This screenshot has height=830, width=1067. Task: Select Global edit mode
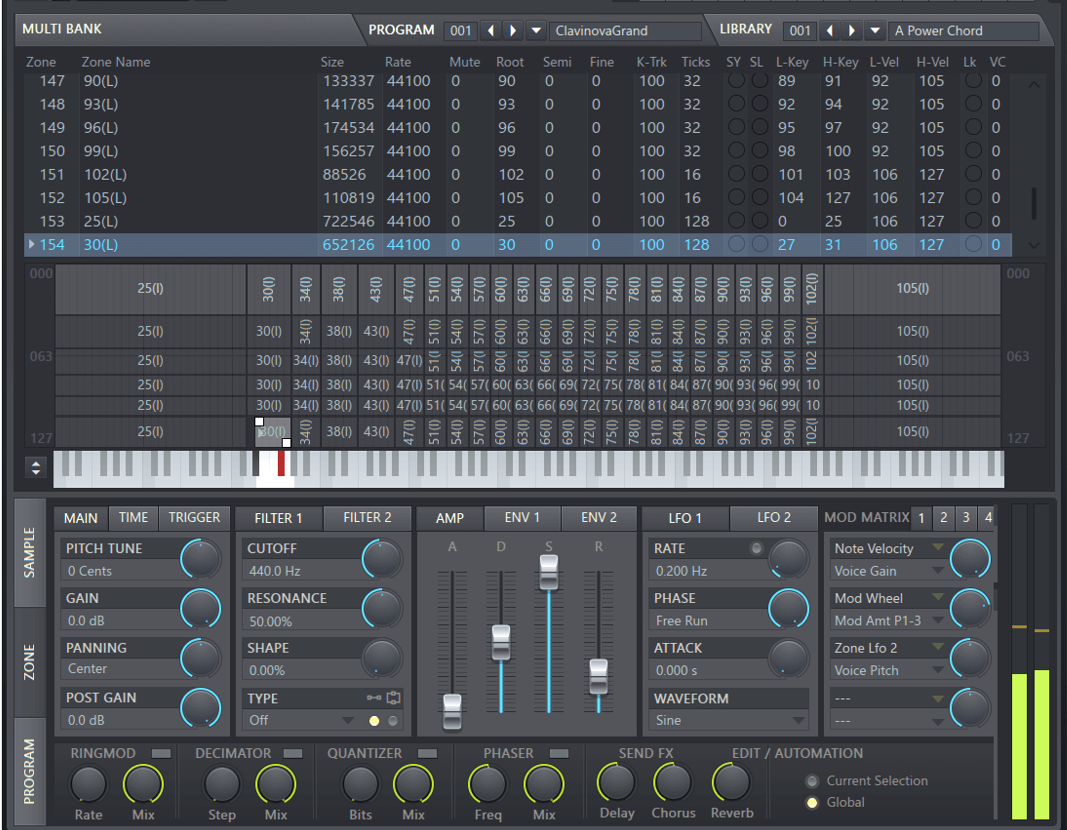[x=812, y=803]
